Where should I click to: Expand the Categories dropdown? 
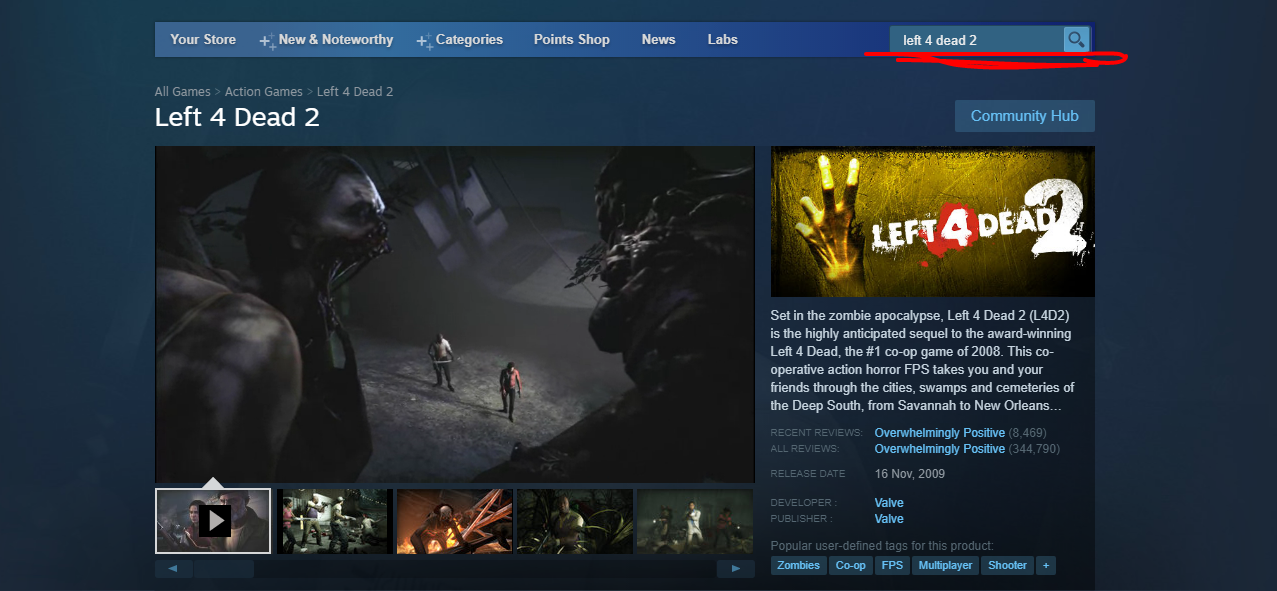[x=460, y=40]
